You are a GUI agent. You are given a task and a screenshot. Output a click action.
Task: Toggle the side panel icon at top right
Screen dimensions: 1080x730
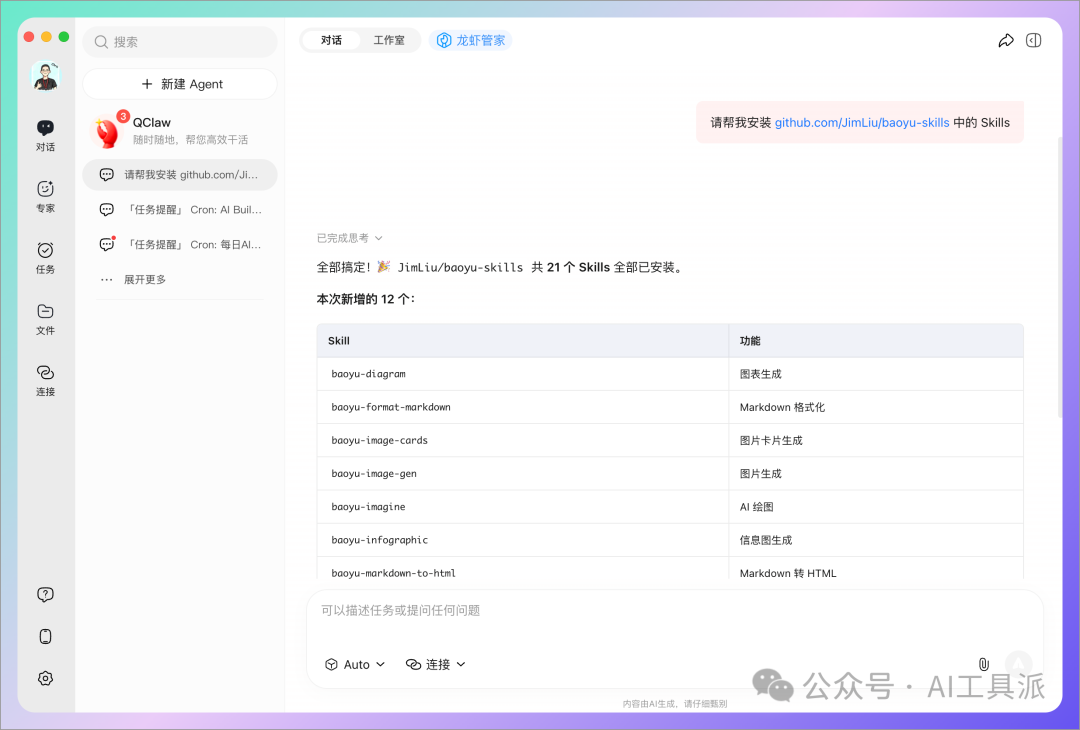click(1033, 41)
